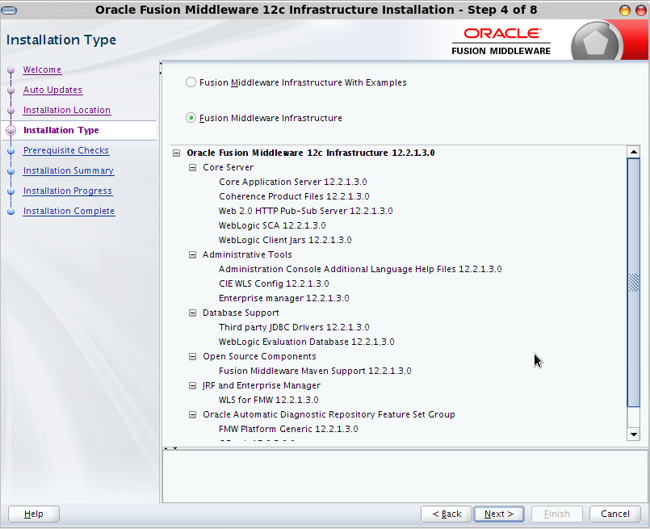Jump to the Prerequisite Checks step
This screenshot has width=650, height=529.
(66, 150)
